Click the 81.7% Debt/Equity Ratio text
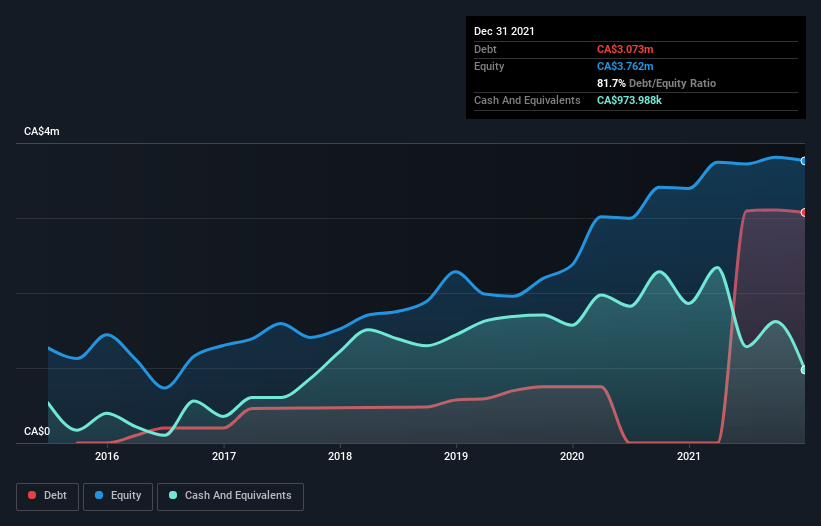Screen dimensions: 821x526 [x=657, y=83]
